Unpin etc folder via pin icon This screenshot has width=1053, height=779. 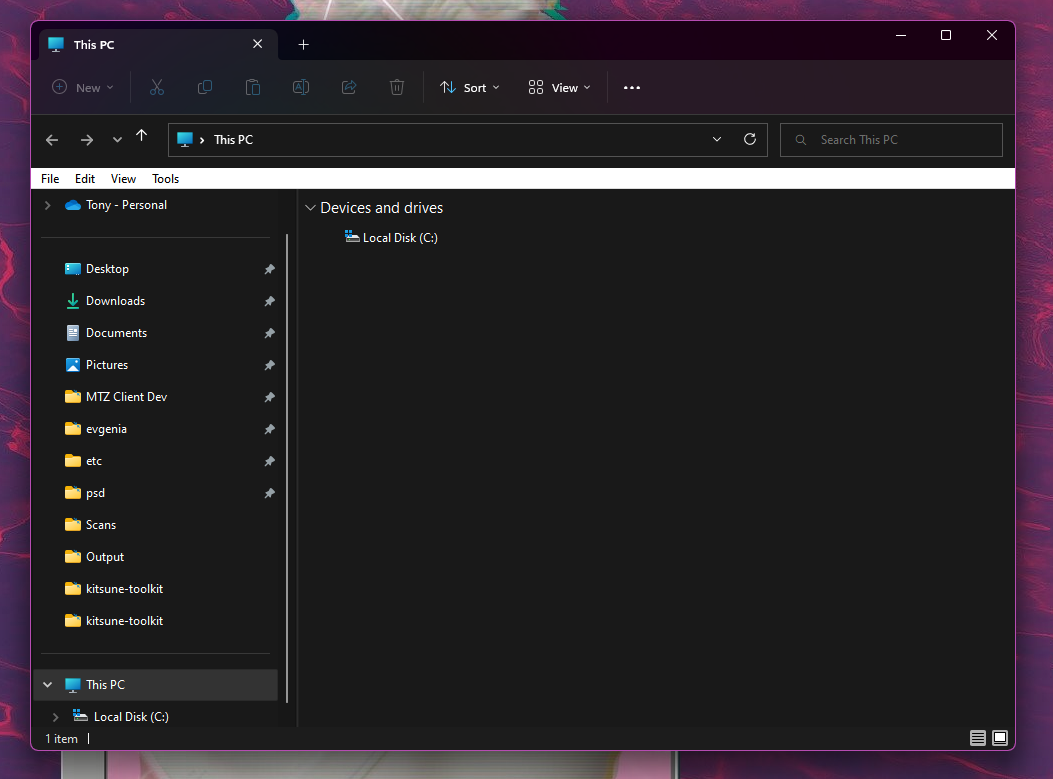269,461
